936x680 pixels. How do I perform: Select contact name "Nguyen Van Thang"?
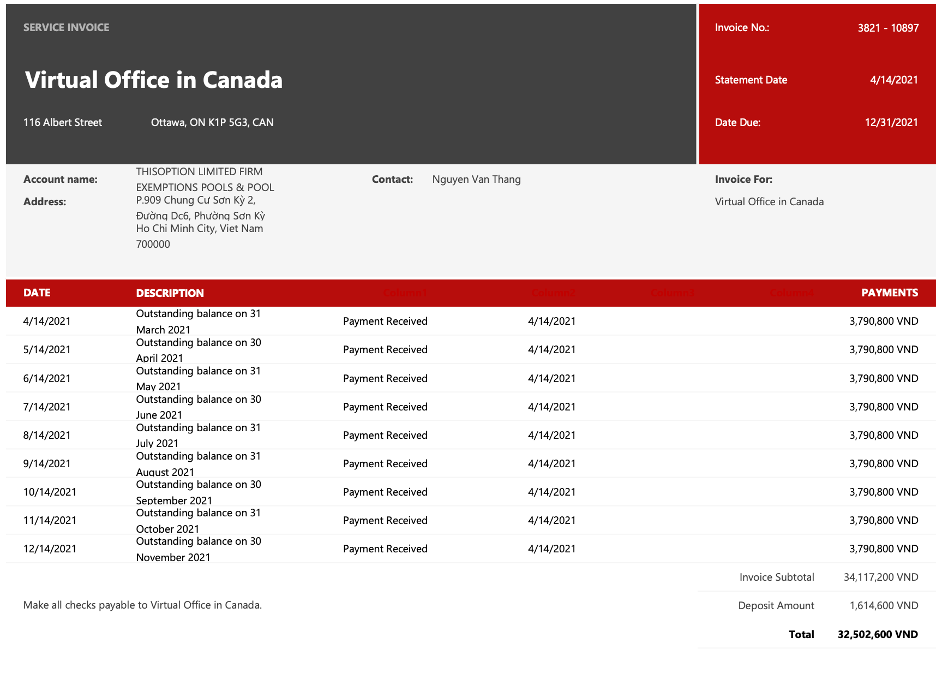(476, 179)
